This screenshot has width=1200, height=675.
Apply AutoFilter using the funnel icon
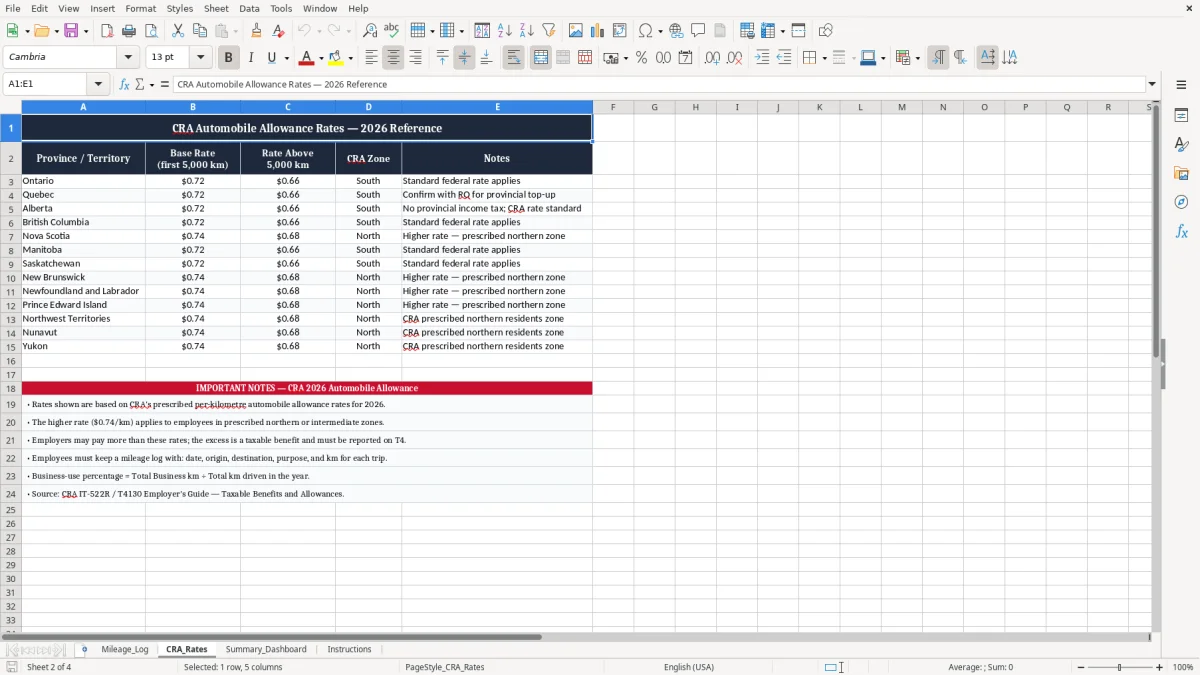coord(548,31)
